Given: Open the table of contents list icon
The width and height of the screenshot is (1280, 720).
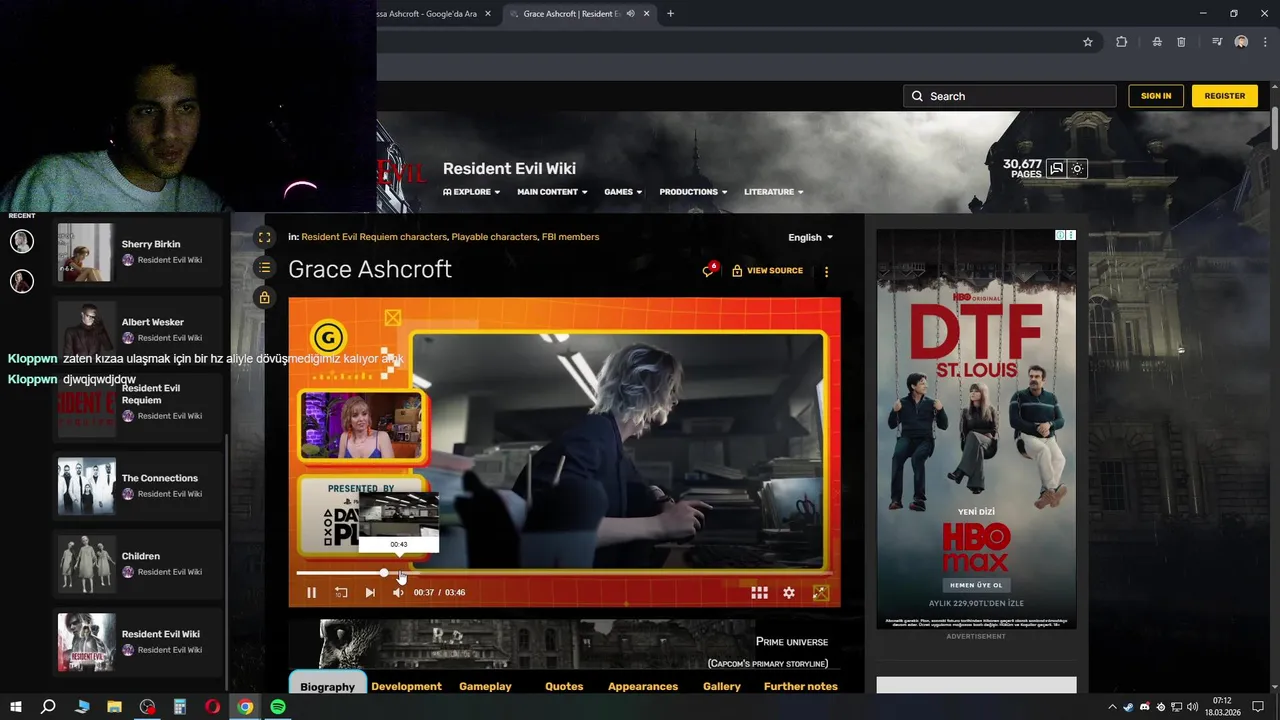Looking at the screenshot, I should click(264, 267).
